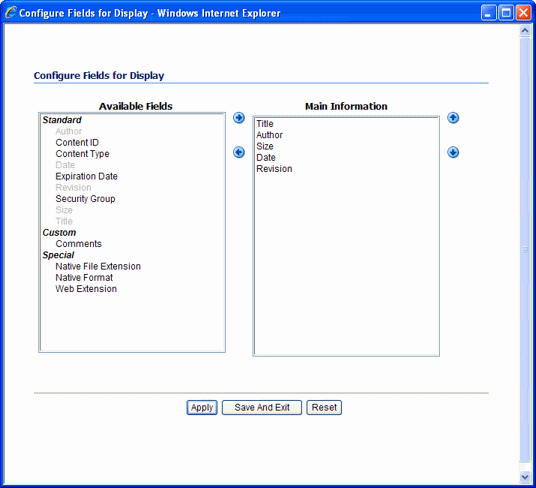Close the Configure Fields window
This screenshot has width=536, height=488.
tap(523, 13)
